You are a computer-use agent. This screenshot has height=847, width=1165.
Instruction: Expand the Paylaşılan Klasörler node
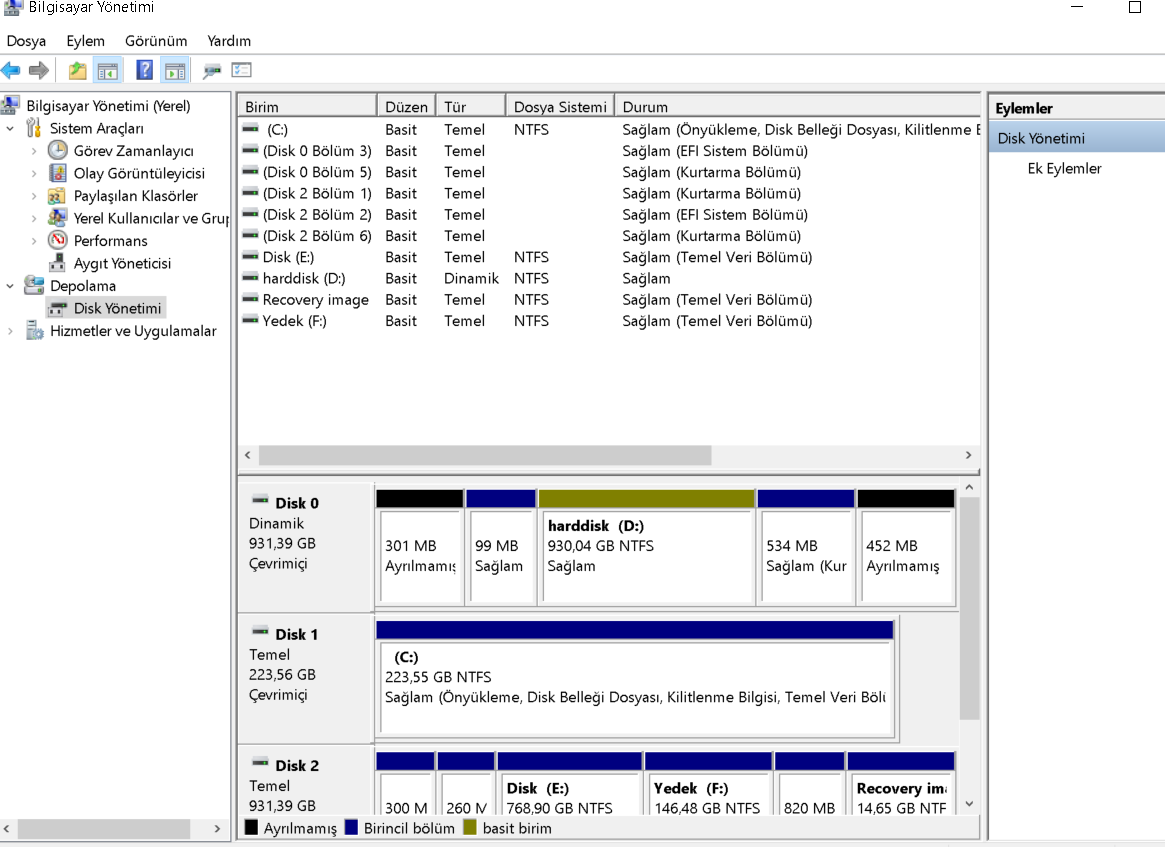click(x=34, y=196)
